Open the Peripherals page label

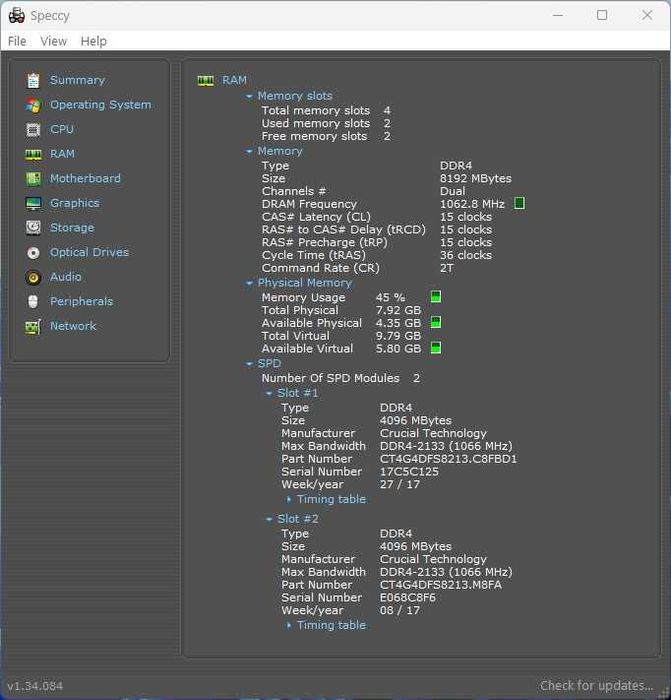point(81,301)
